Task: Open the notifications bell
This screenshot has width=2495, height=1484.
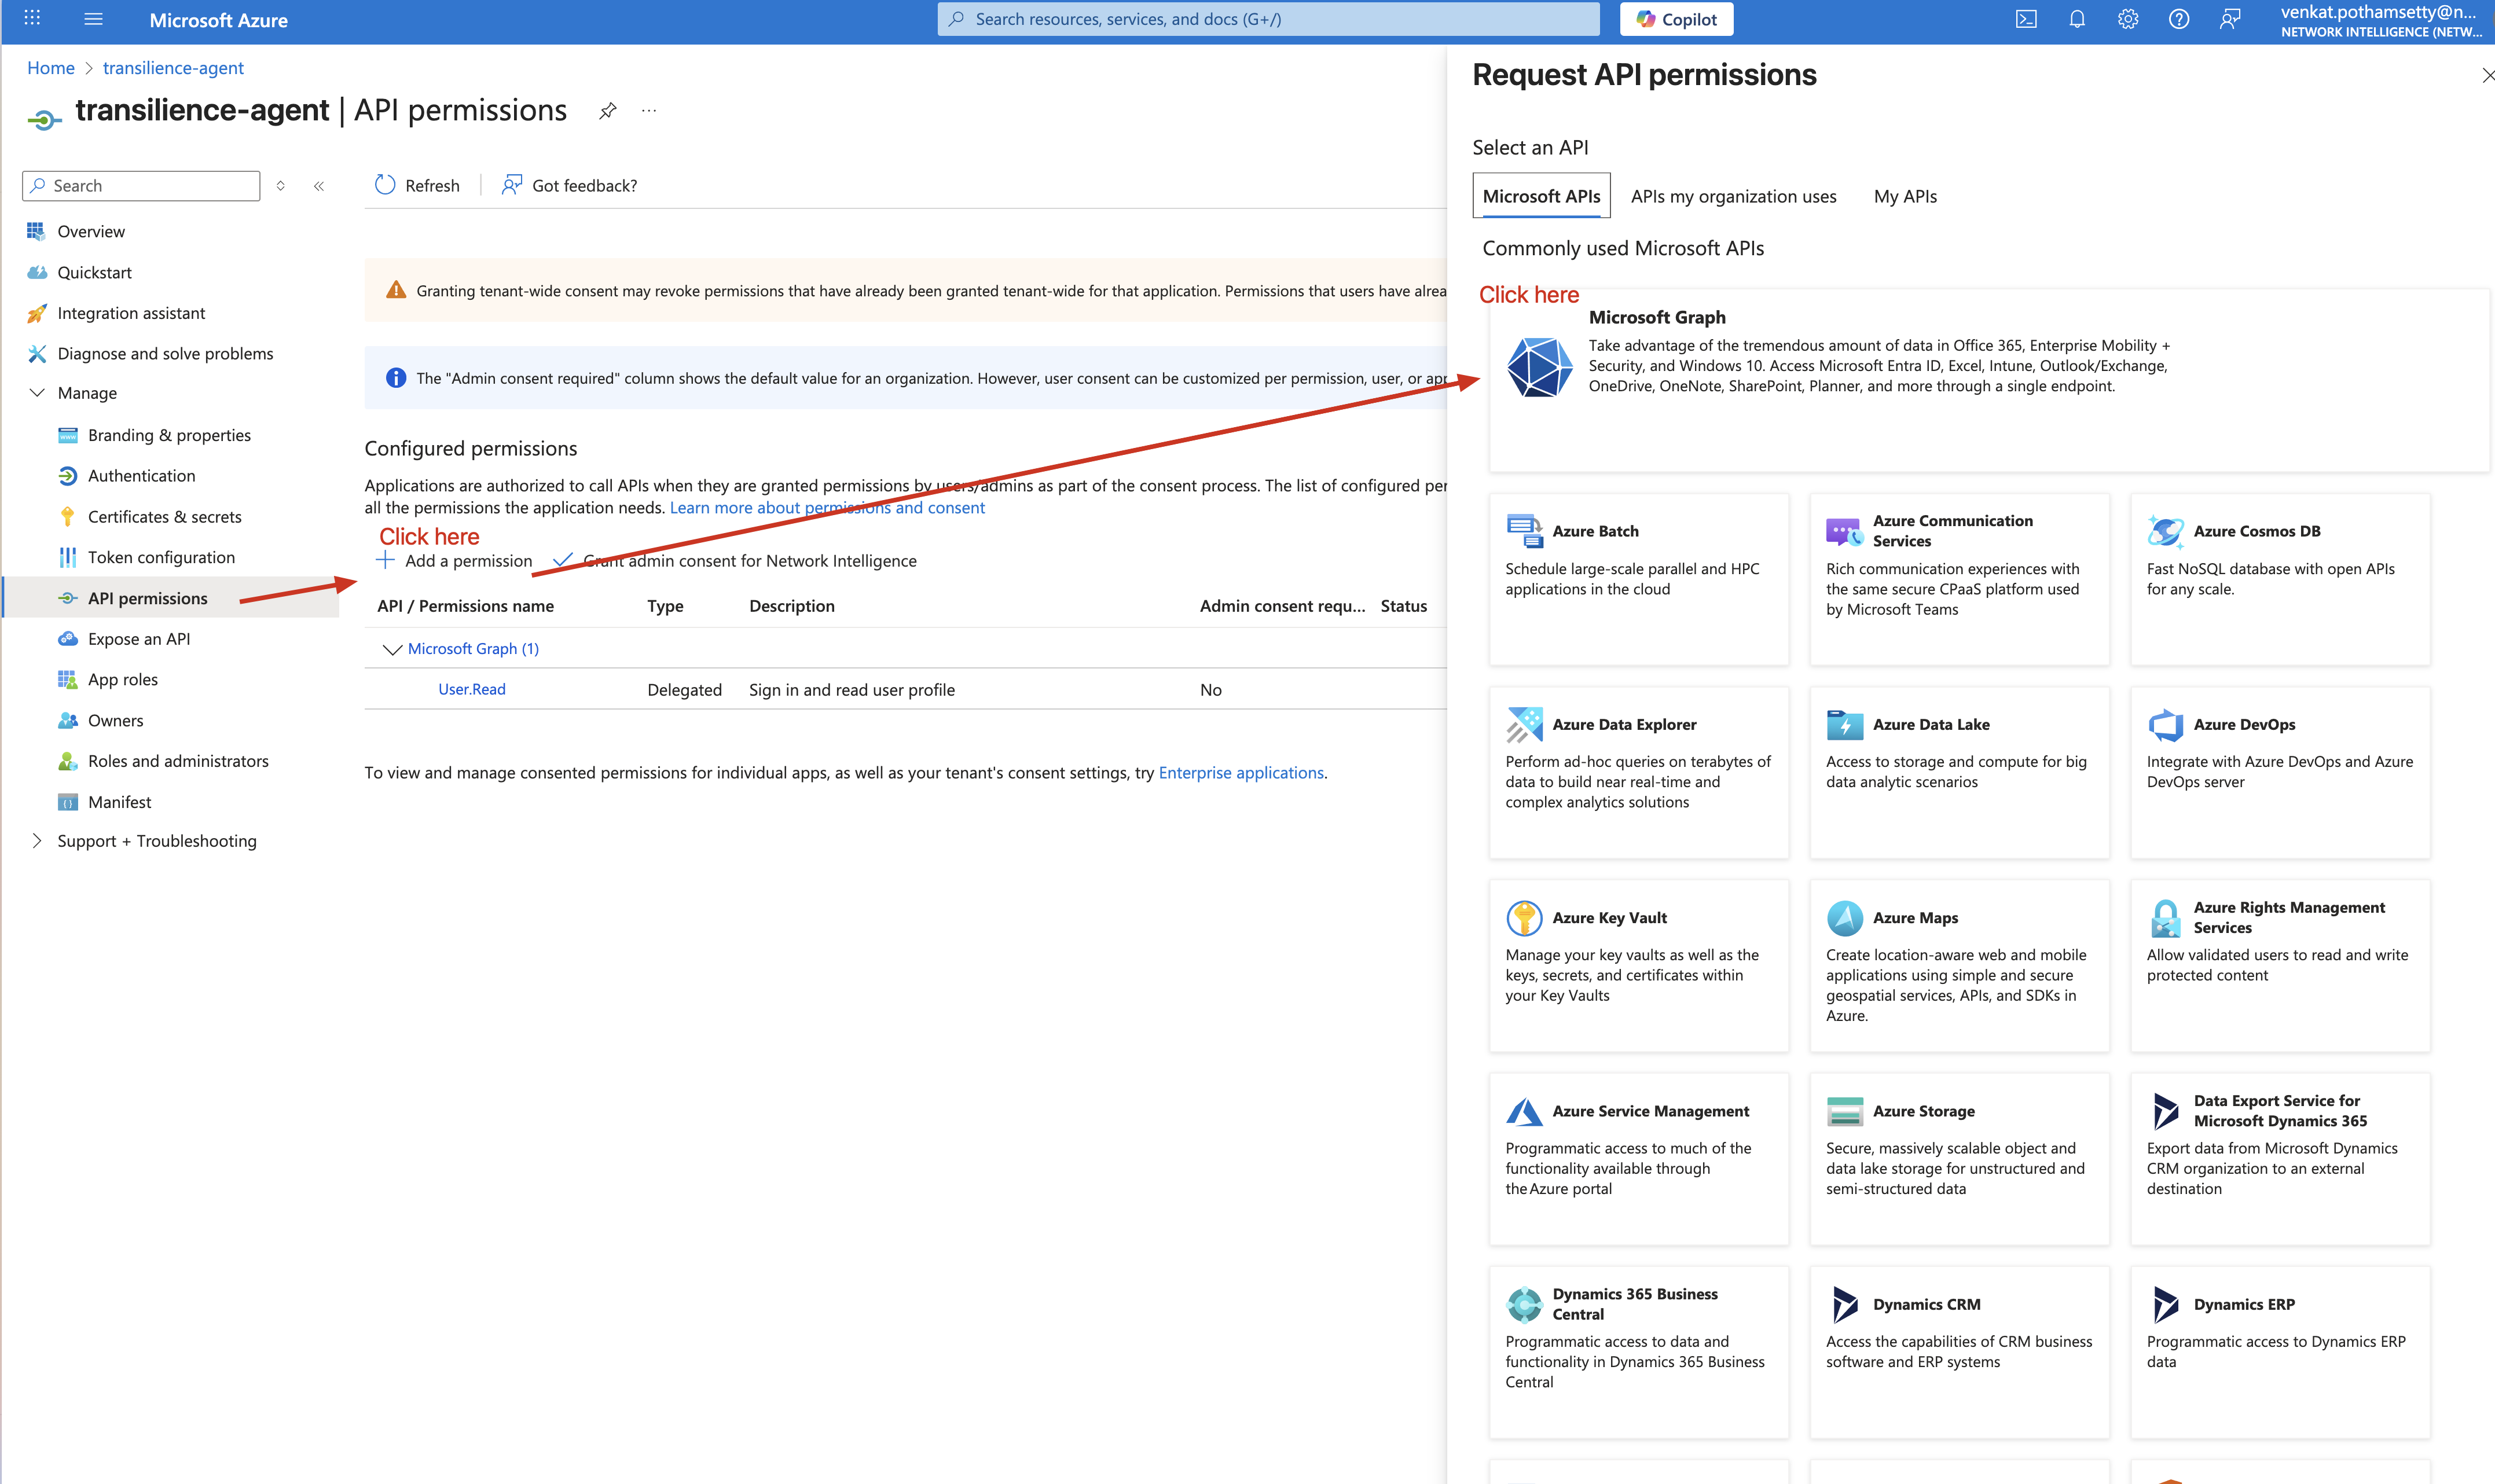Action: click(2077, 19)
